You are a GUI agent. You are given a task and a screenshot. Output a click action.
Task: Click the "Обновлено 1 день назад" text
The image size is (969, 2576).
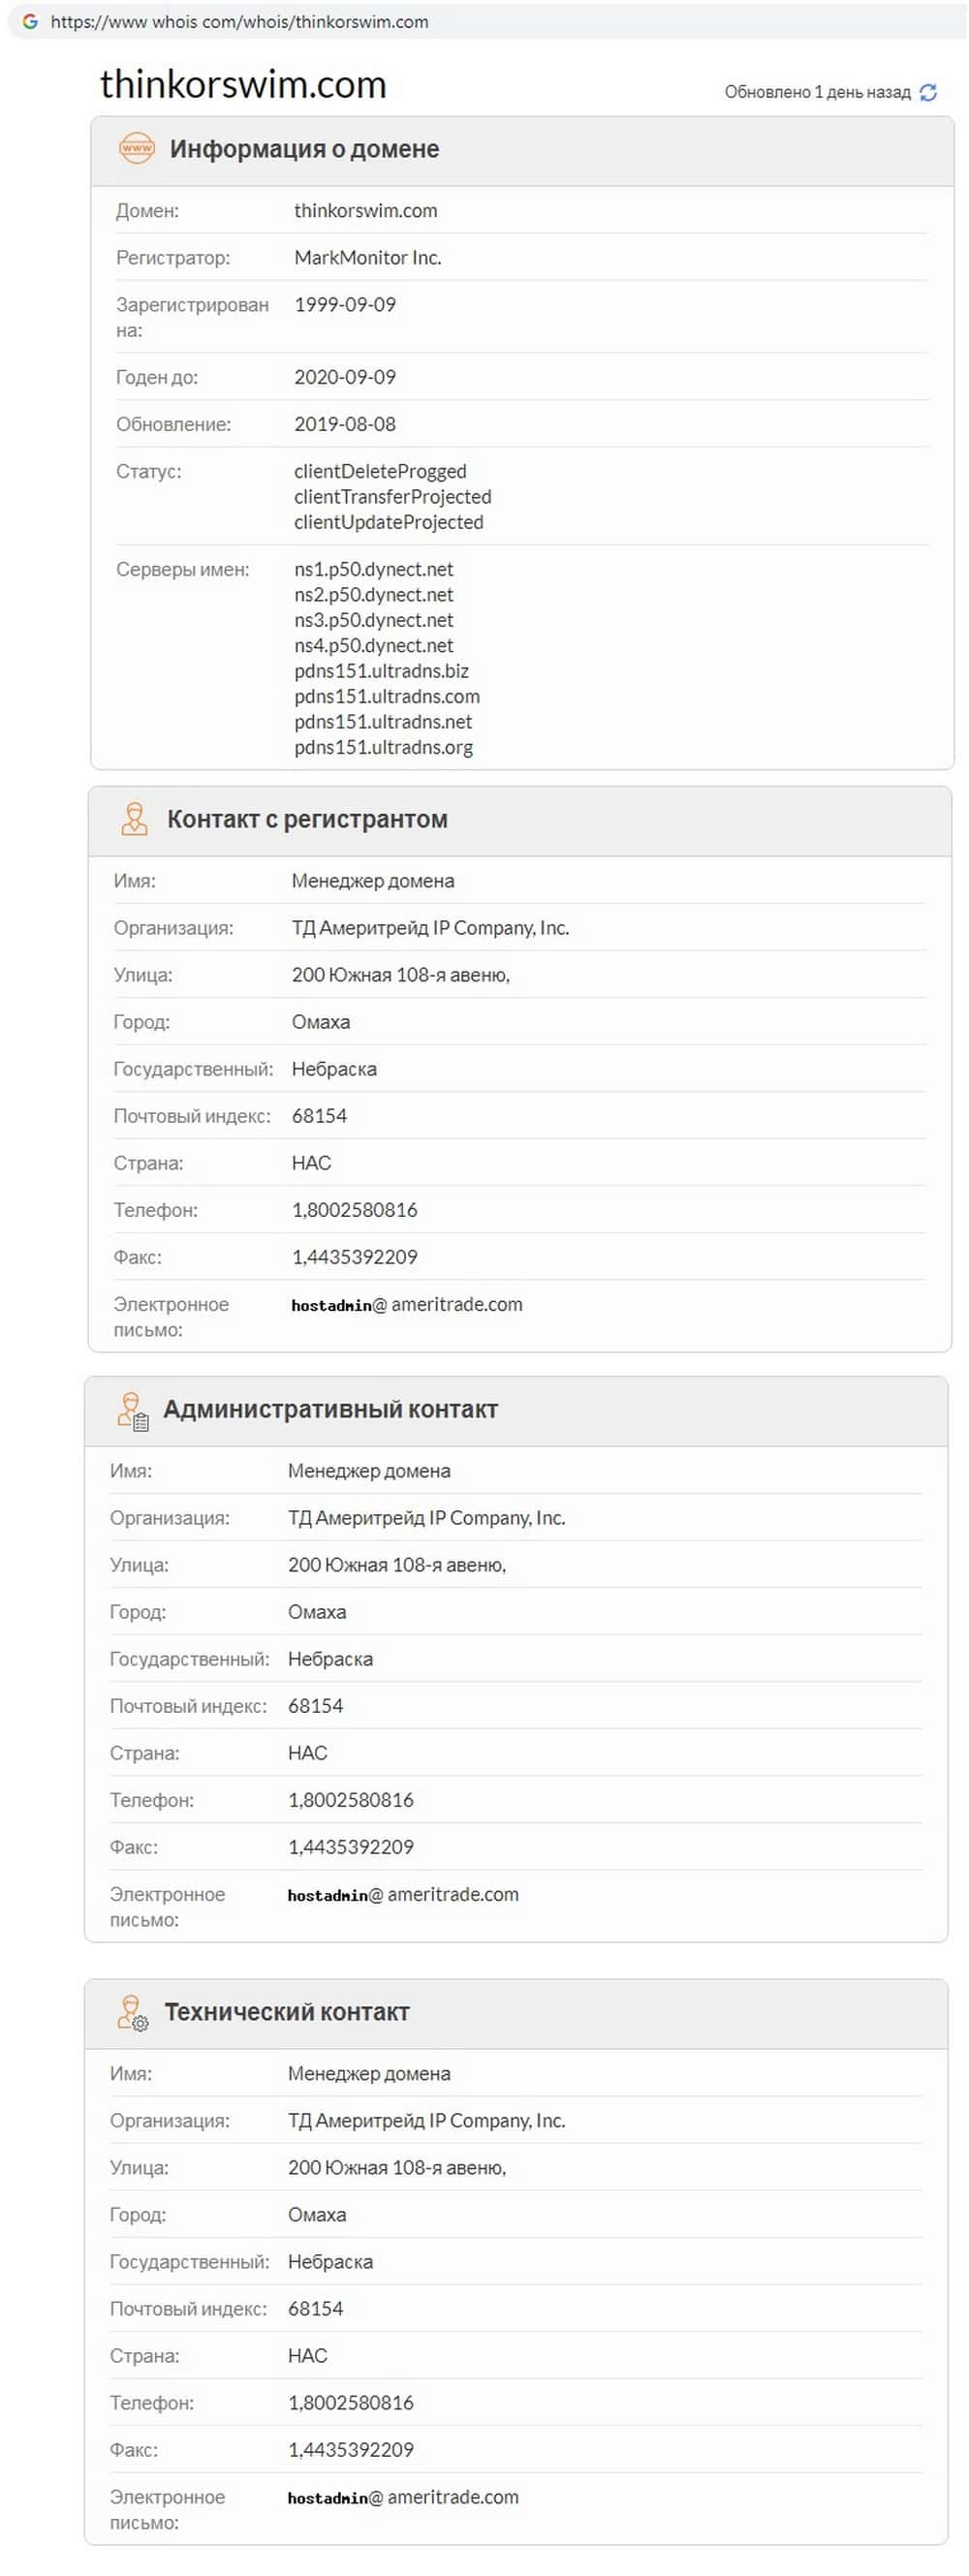click(x=817, y=92)
